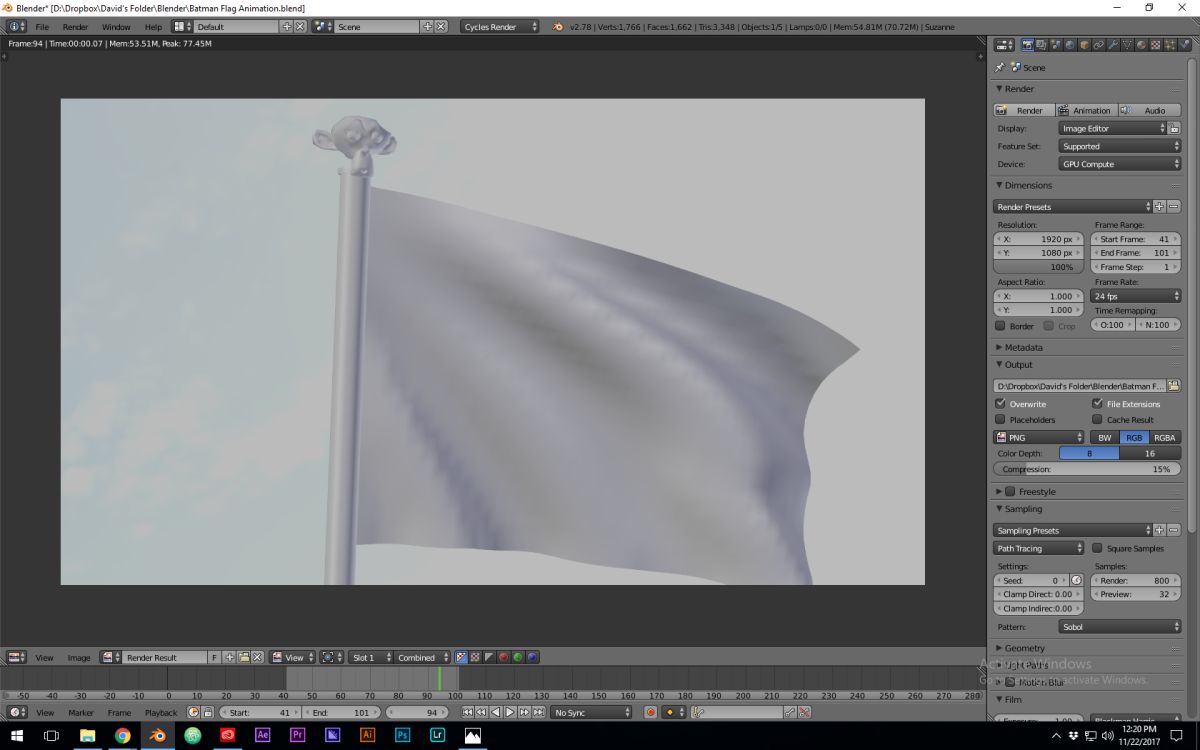Open the Mesh Data triangle properties tab
Viewport: 1200px width, 750px height.
[1128, 45]
